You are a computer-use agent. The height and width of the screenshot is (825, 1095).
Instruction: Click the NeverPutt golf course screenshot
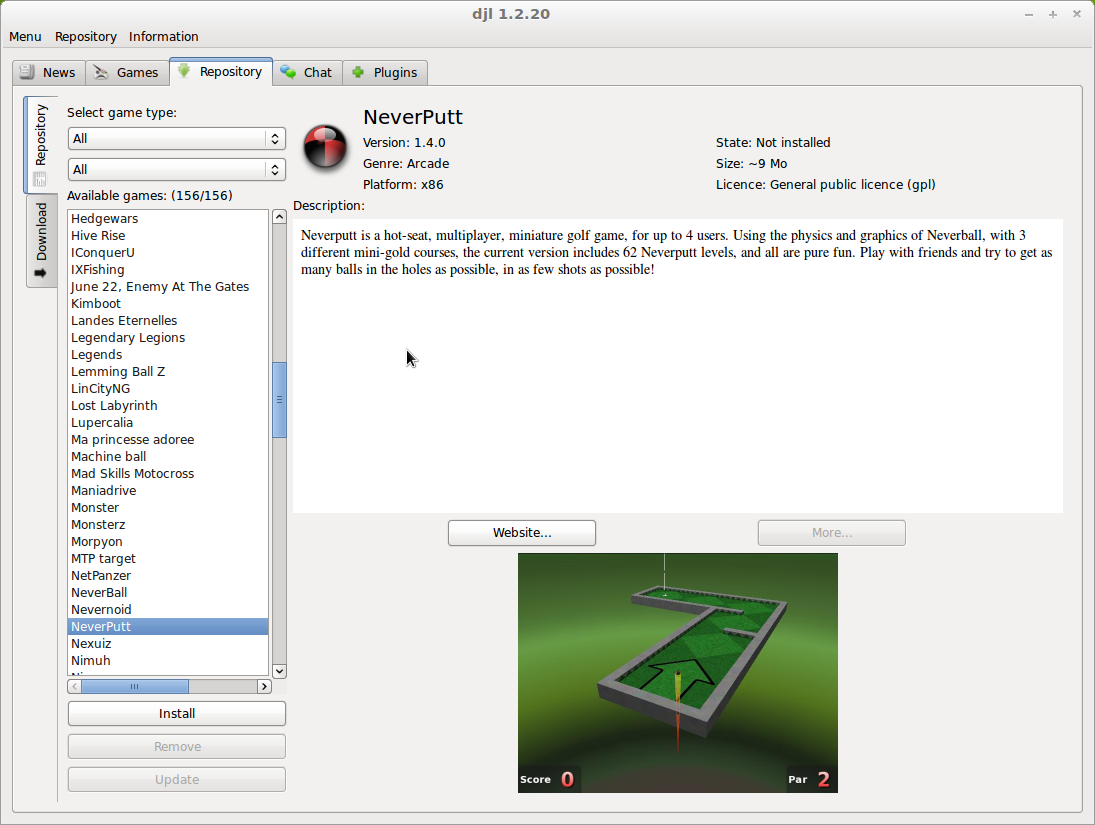tap(677, 672)
